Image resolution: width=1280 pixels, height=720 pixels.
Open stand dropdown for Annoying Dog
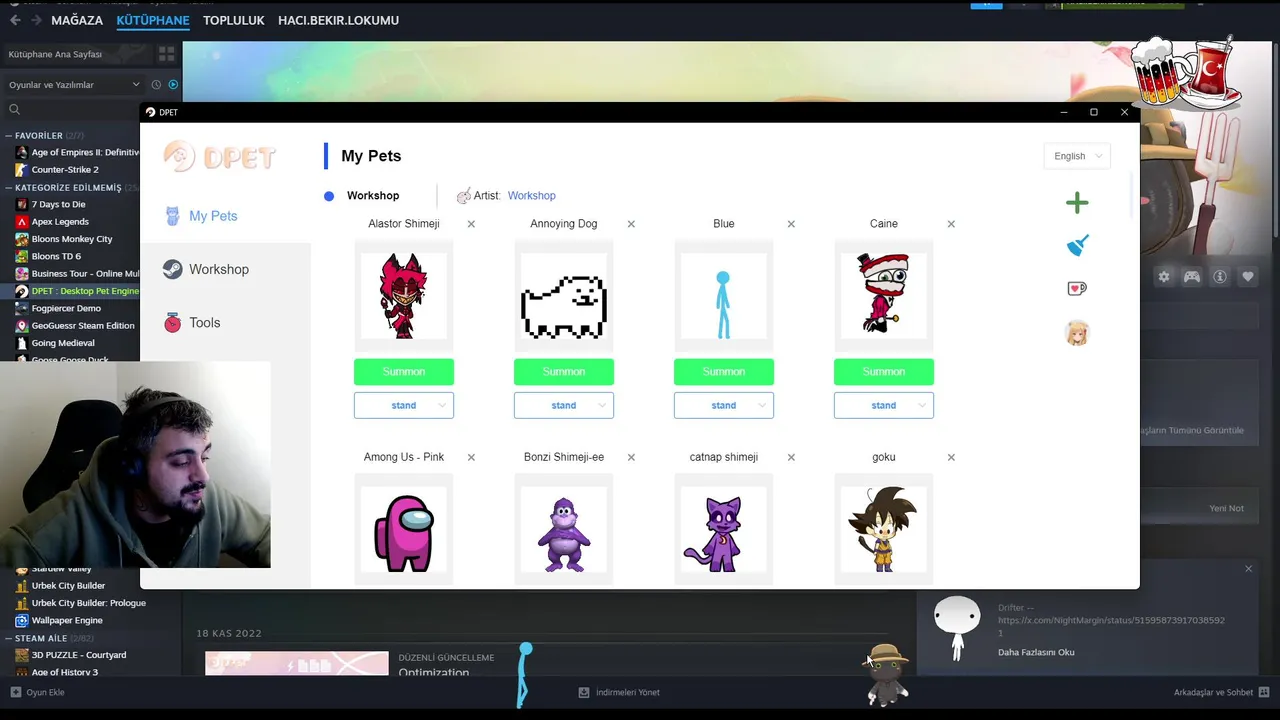(x=564, y=405)
